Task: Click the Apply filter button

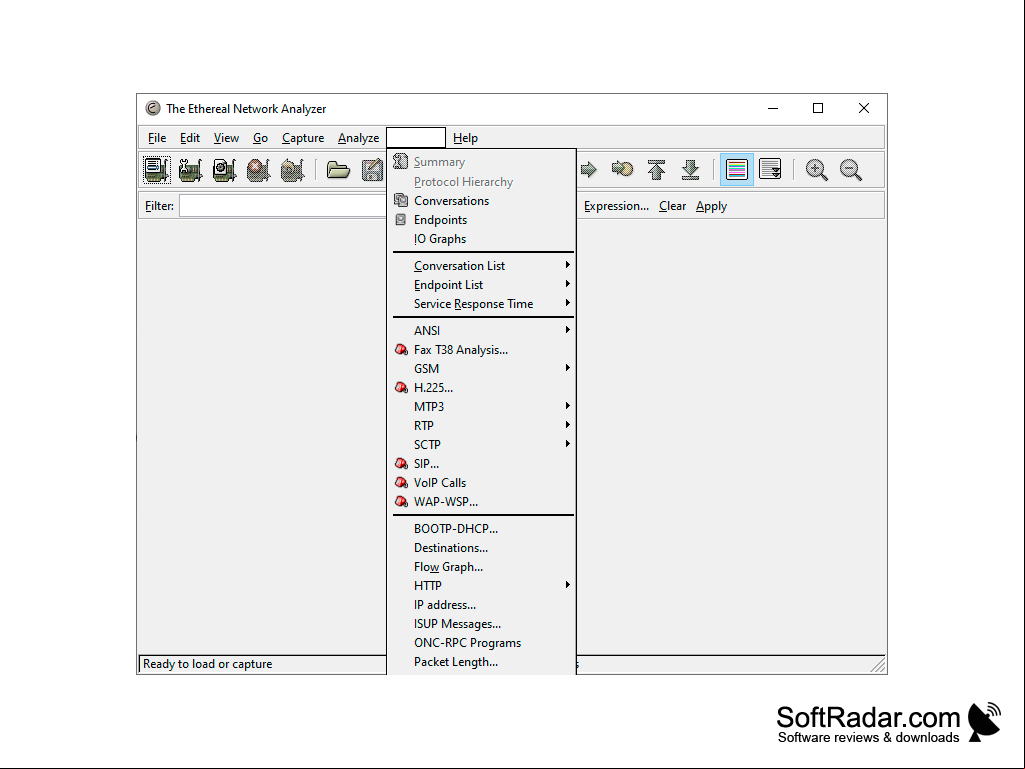Action: point(711,206)
